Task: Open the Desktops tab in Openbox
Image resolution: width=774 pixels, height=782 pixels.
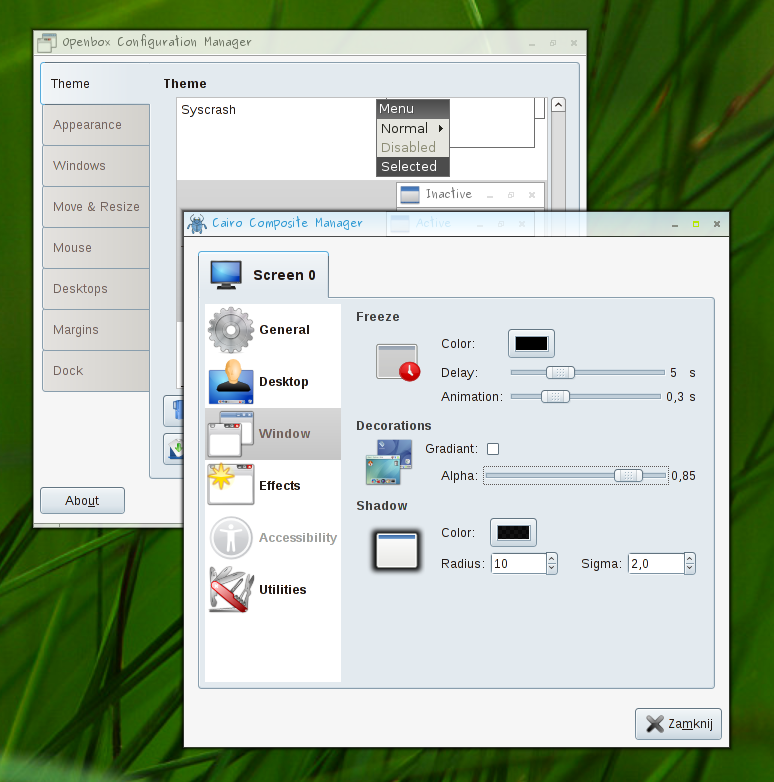Action: click(x=96, y=289)
